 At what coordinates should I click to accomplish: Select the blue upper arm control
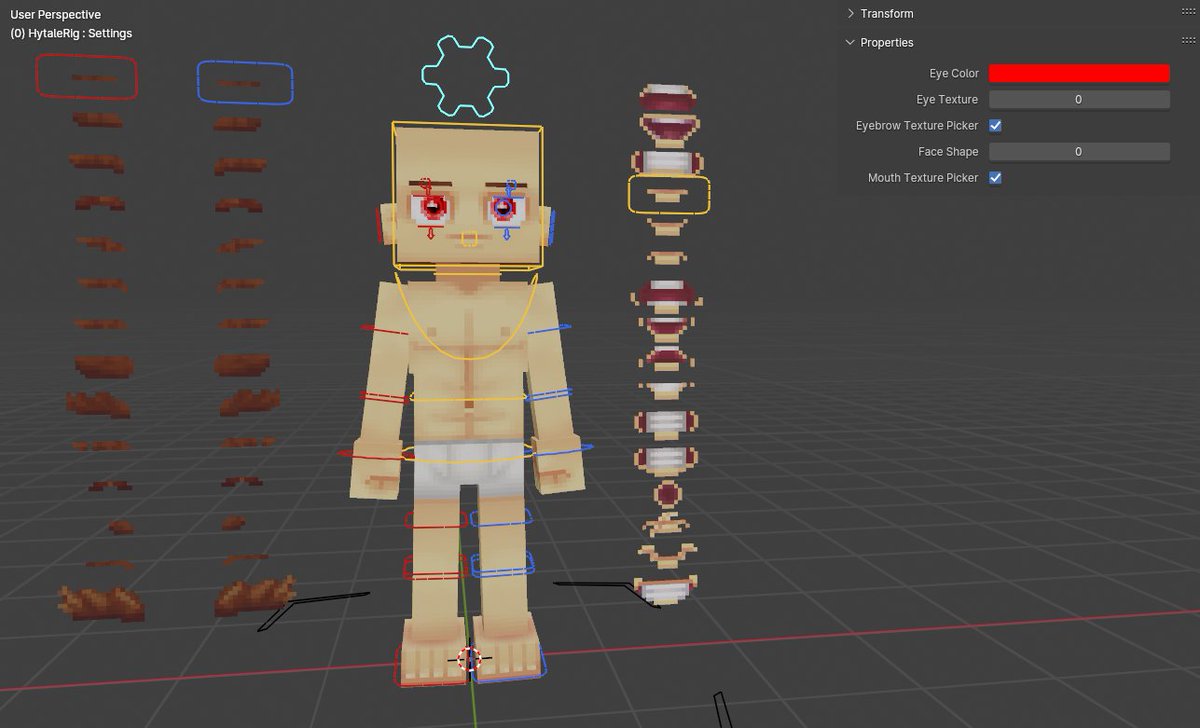(549, 329)
